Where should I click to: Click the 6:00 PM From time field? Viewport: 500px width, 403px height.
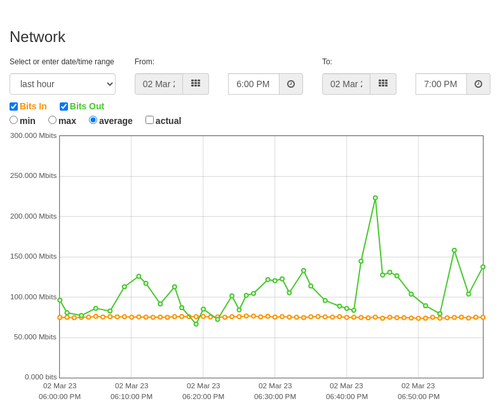click(x=254, y=84)
